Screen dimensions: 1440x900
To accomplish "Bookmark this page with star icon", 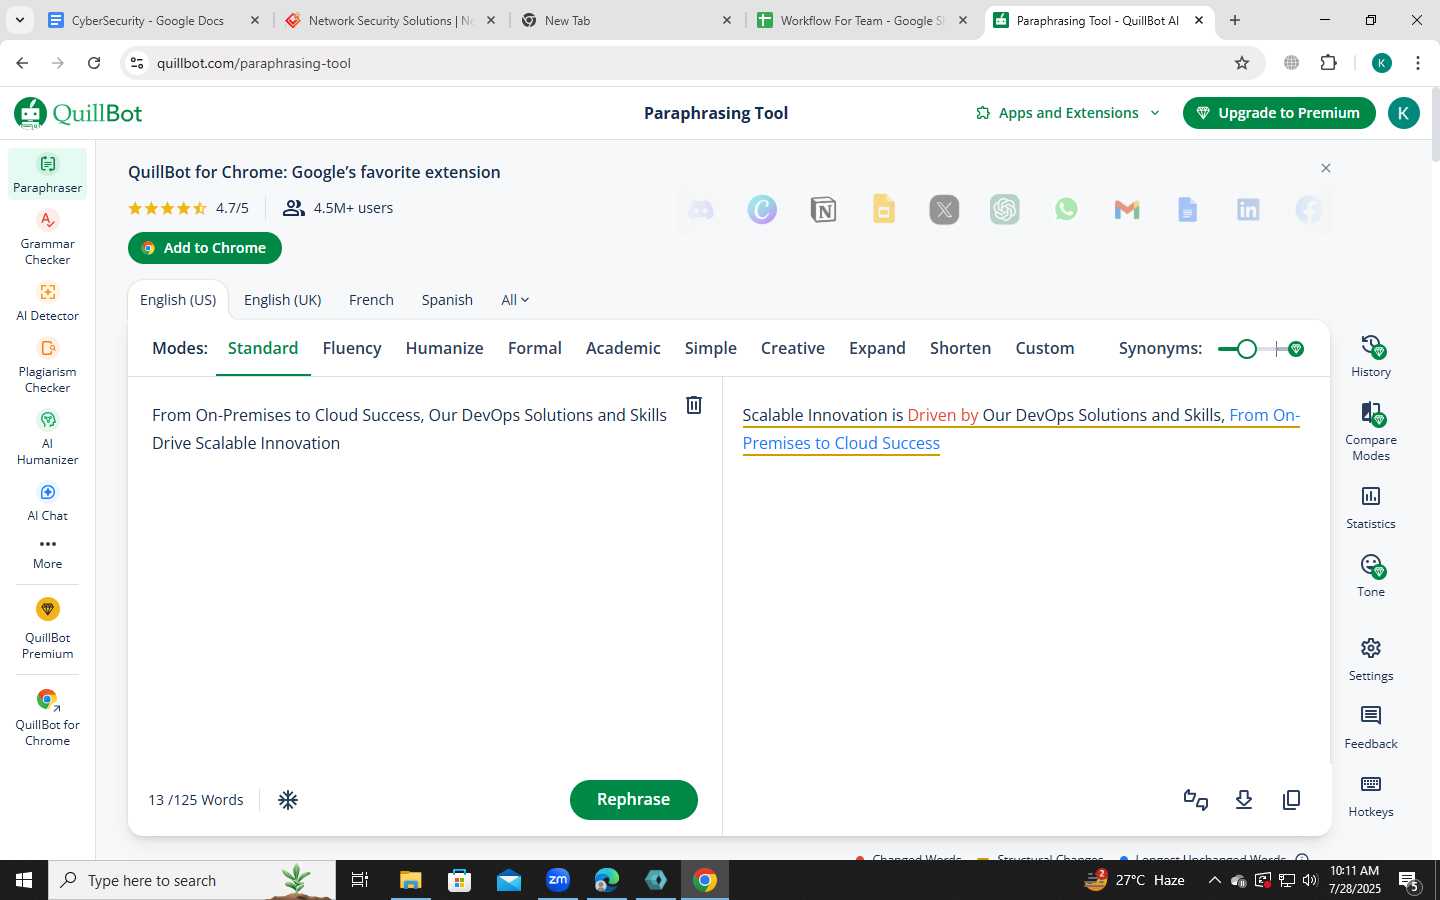I will (x=1242, y=63).
